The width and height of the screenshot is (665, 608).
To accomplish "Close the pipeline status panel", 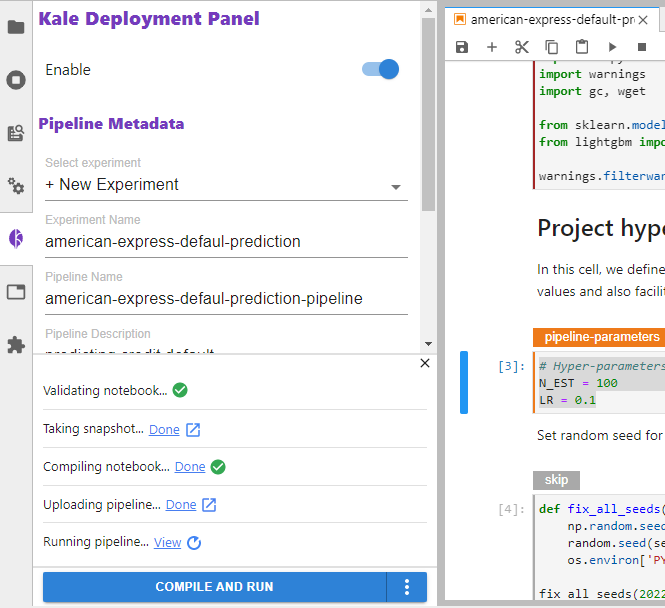I will coord(425,363).
